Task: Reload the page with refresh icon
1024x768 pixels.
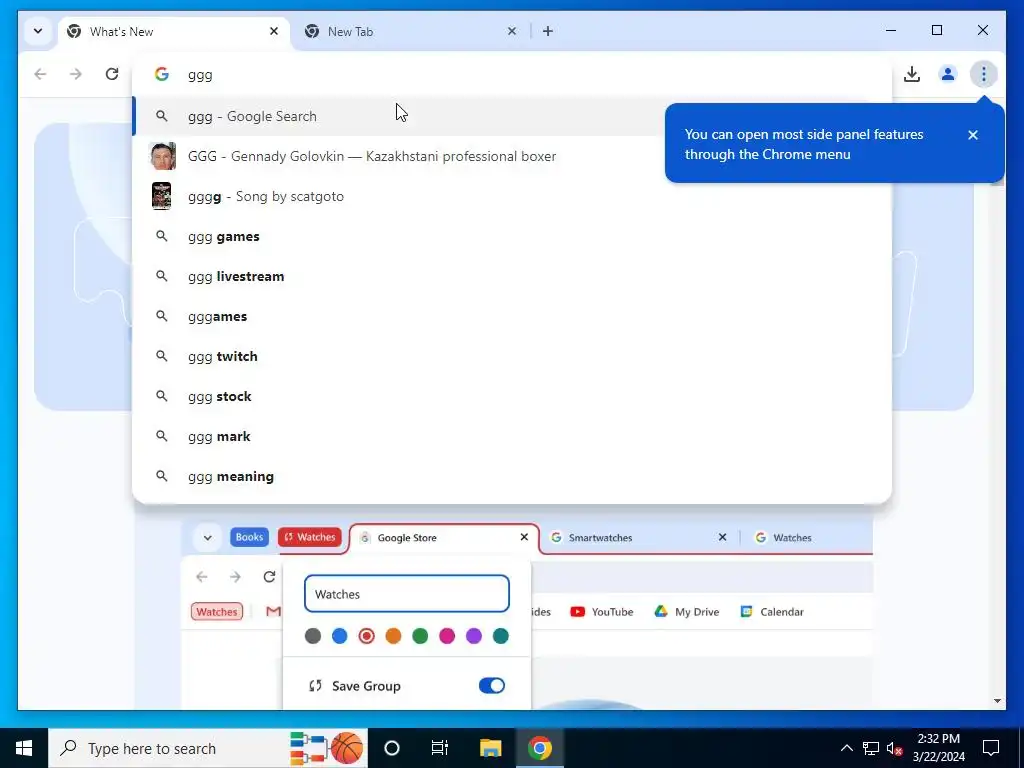Action: 112,74
